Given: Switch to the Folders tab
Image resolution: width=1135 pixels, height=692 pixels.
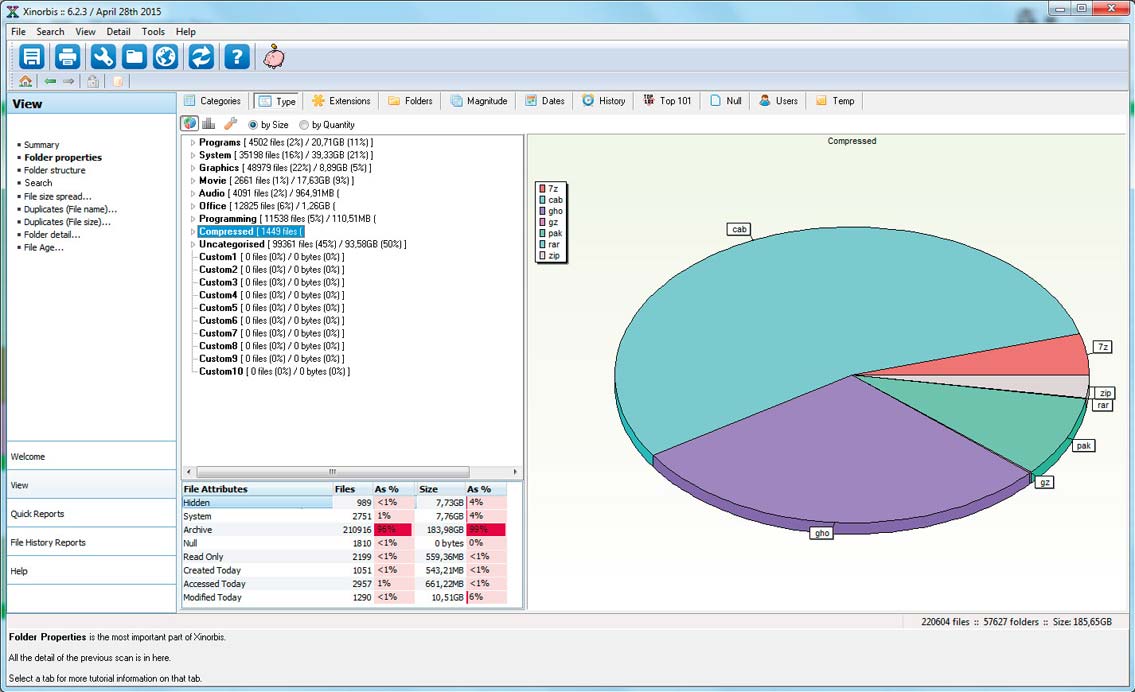Looking at the screenshot, I should [x=410, y=101].
